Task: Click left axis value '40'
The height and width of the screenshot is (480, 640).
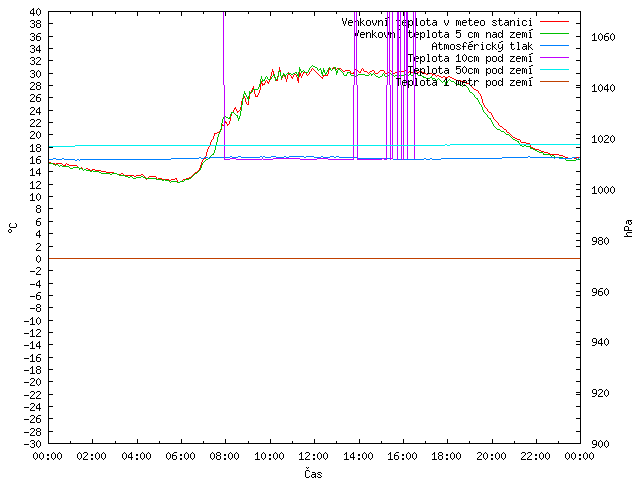Action: coord(36,12)
